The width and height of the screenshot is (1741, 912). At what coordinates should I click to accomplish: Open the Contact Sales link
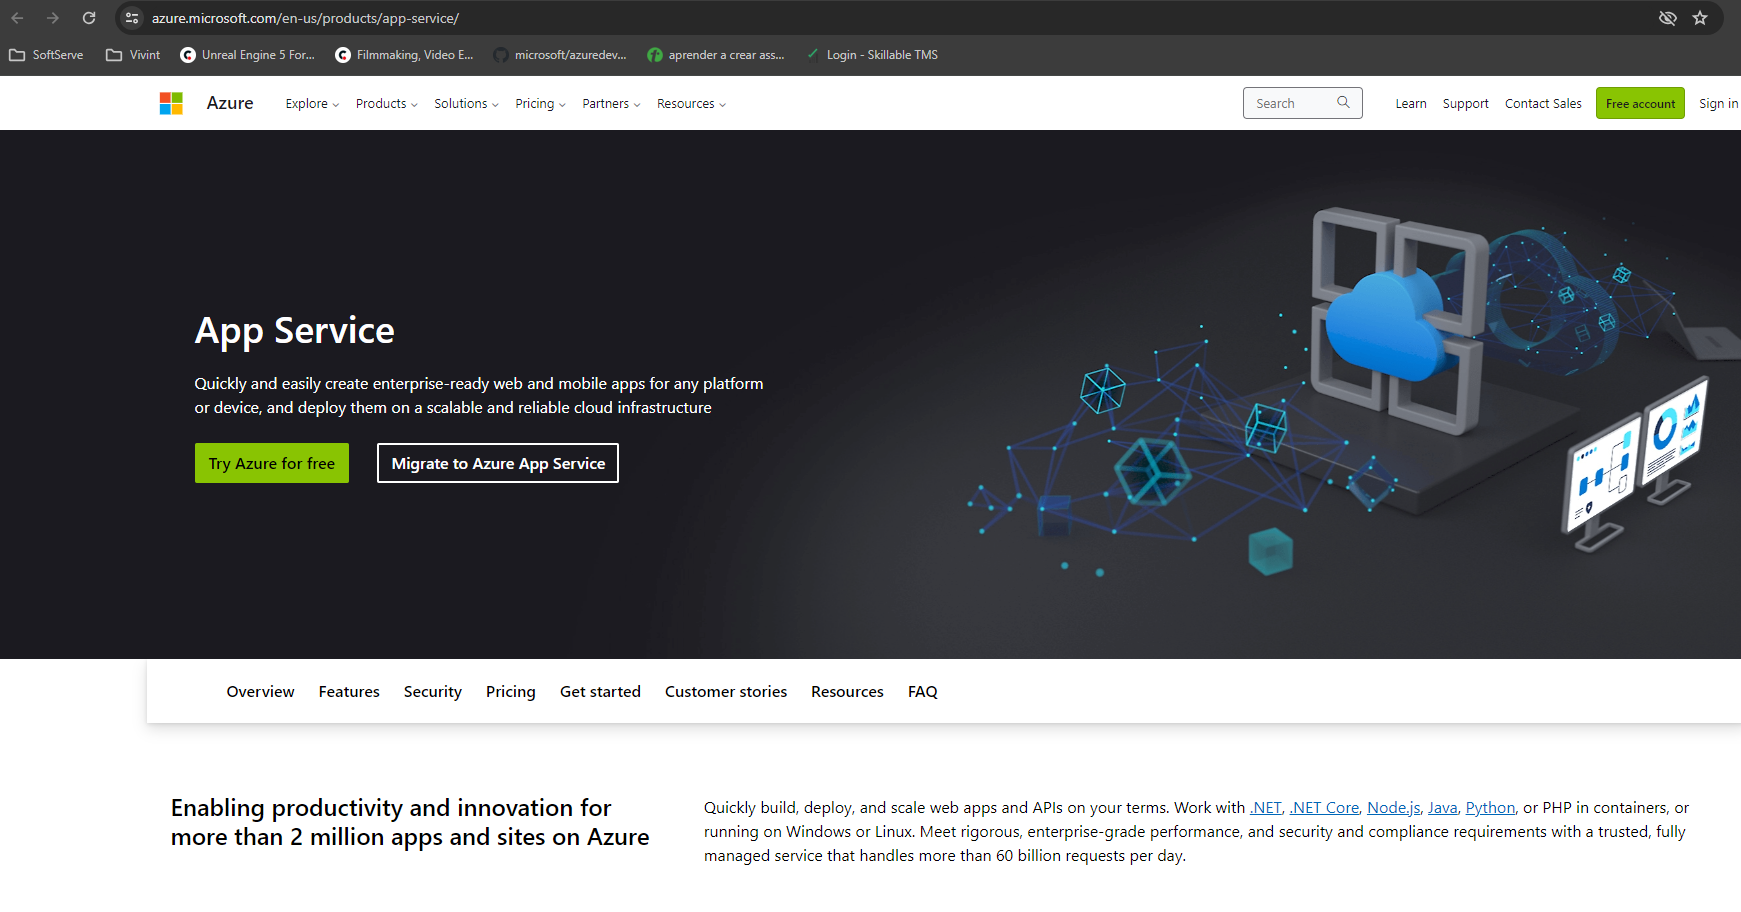(x=1543, y=104)
